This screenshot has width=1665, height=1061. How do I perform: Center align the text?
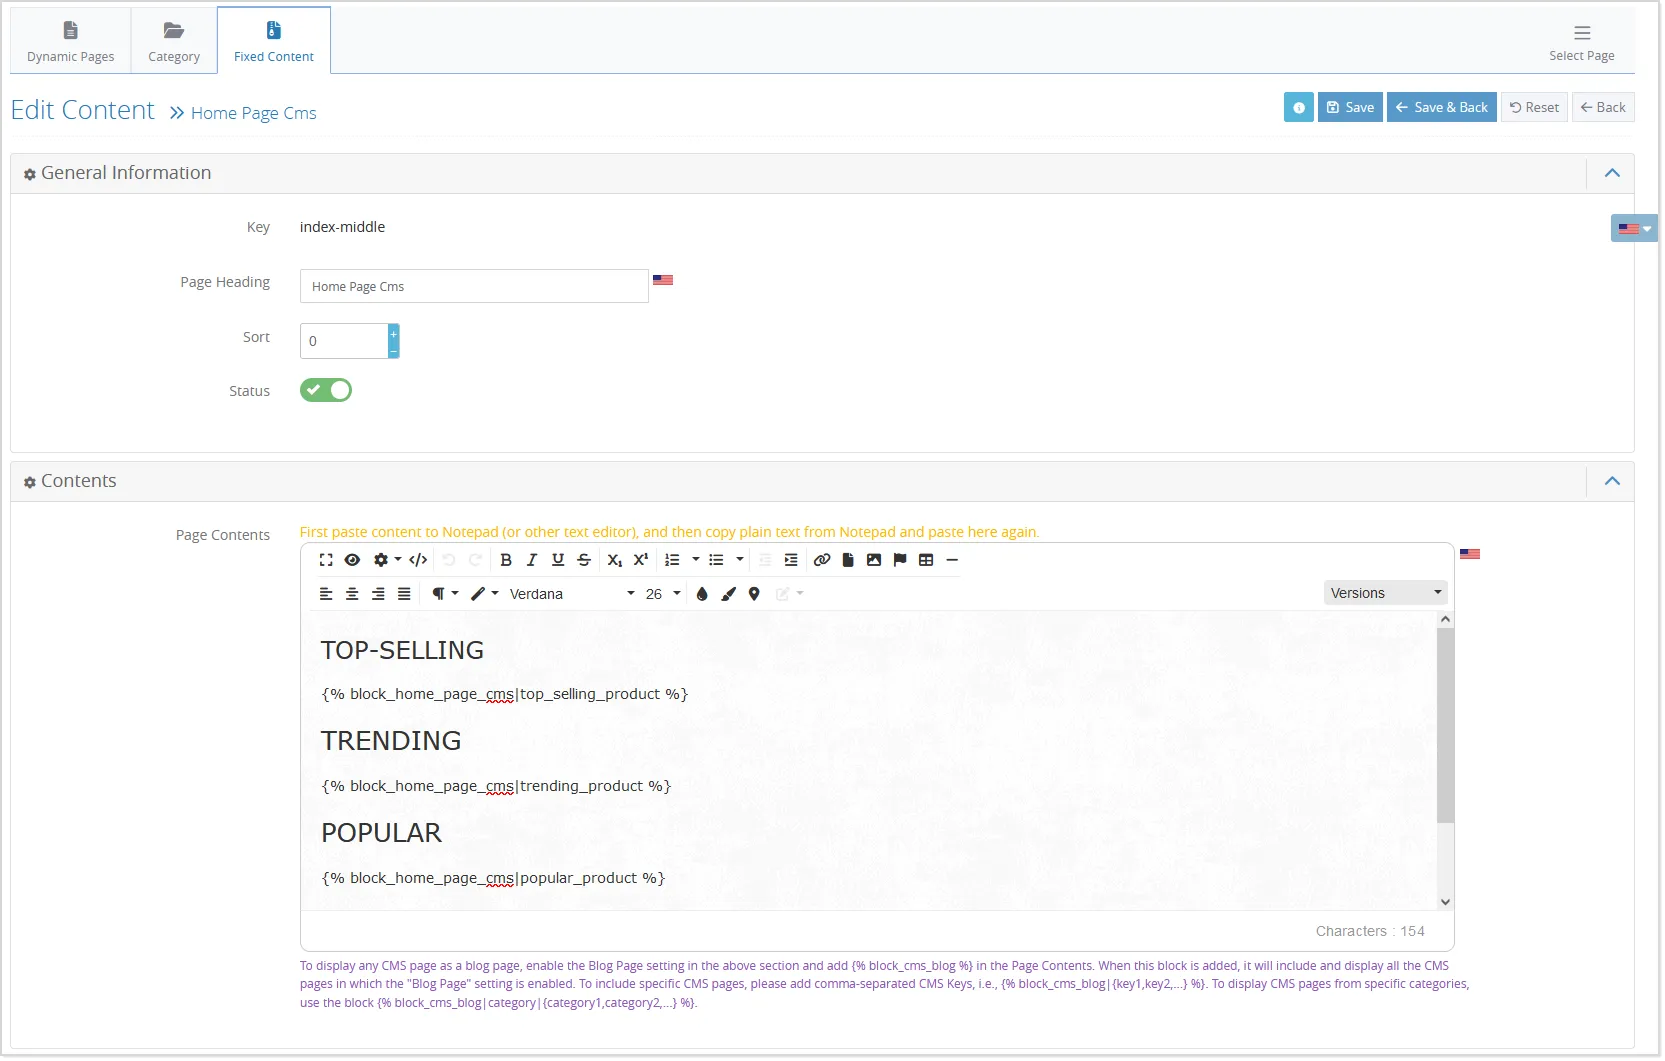pos(352,595)
